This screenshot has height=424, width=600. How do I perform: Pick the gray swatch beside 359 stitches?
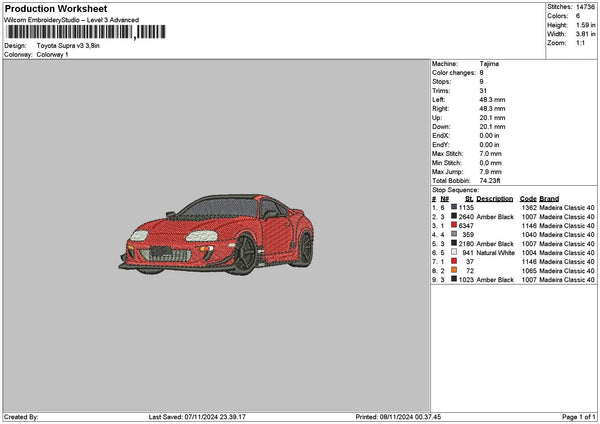[454, 234]
